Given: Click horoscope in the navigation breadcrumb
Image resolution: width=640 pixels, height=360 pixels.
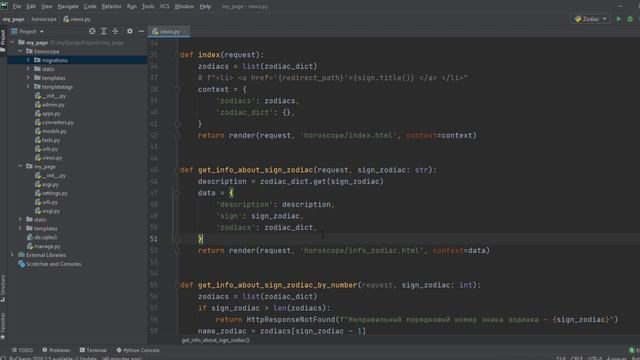Looking at the screenshot, I should coord(44,19).
